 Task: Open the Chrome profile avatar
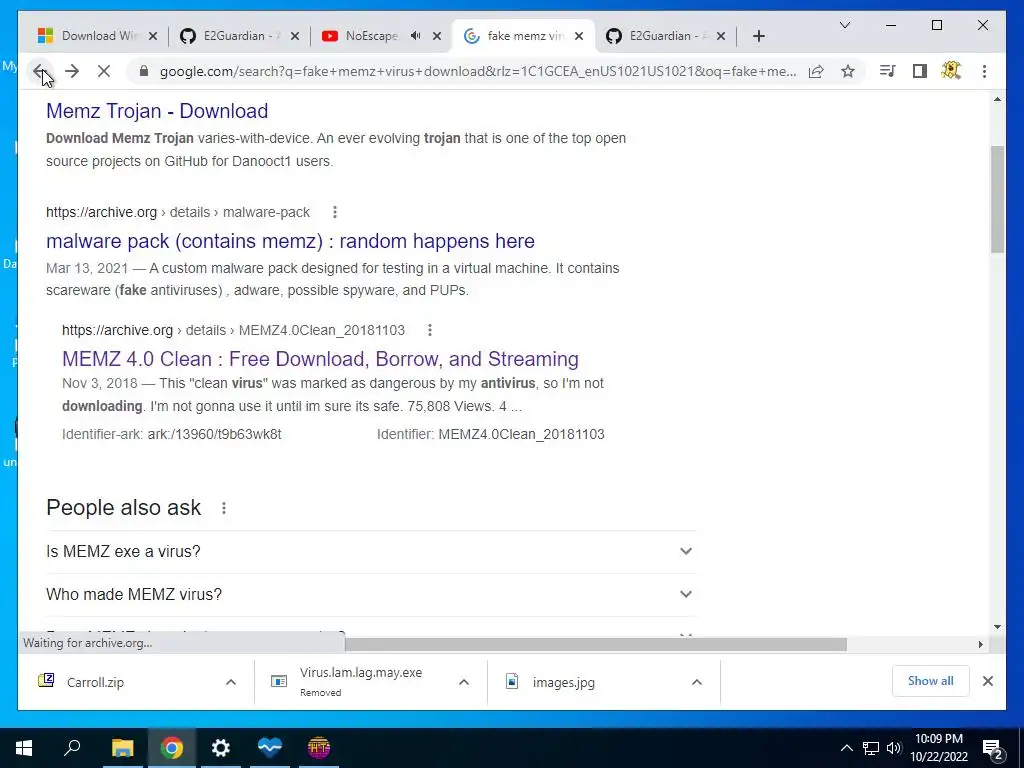[x=952, y=71]
